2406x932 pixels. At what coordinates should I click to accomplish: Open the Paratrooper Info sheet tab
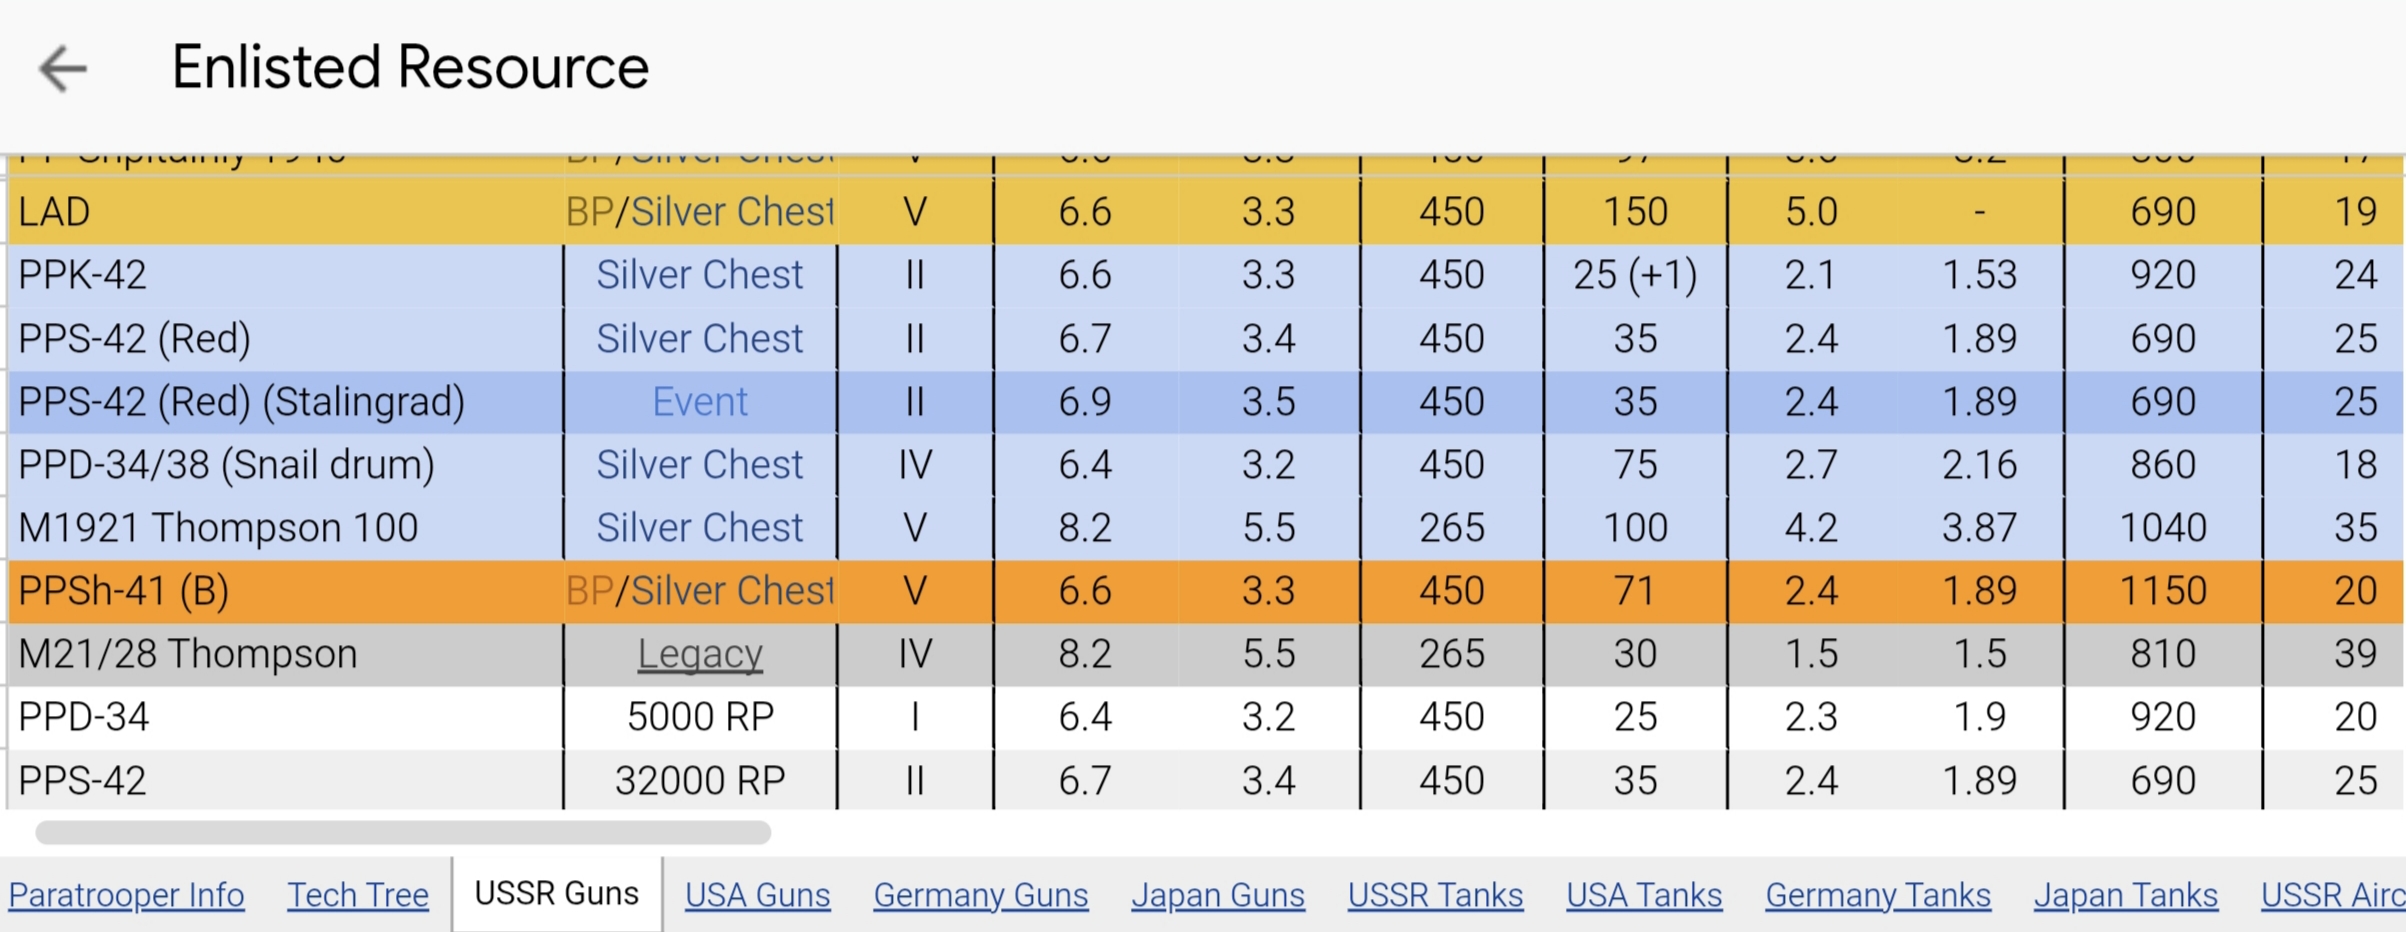pos(126,895)
